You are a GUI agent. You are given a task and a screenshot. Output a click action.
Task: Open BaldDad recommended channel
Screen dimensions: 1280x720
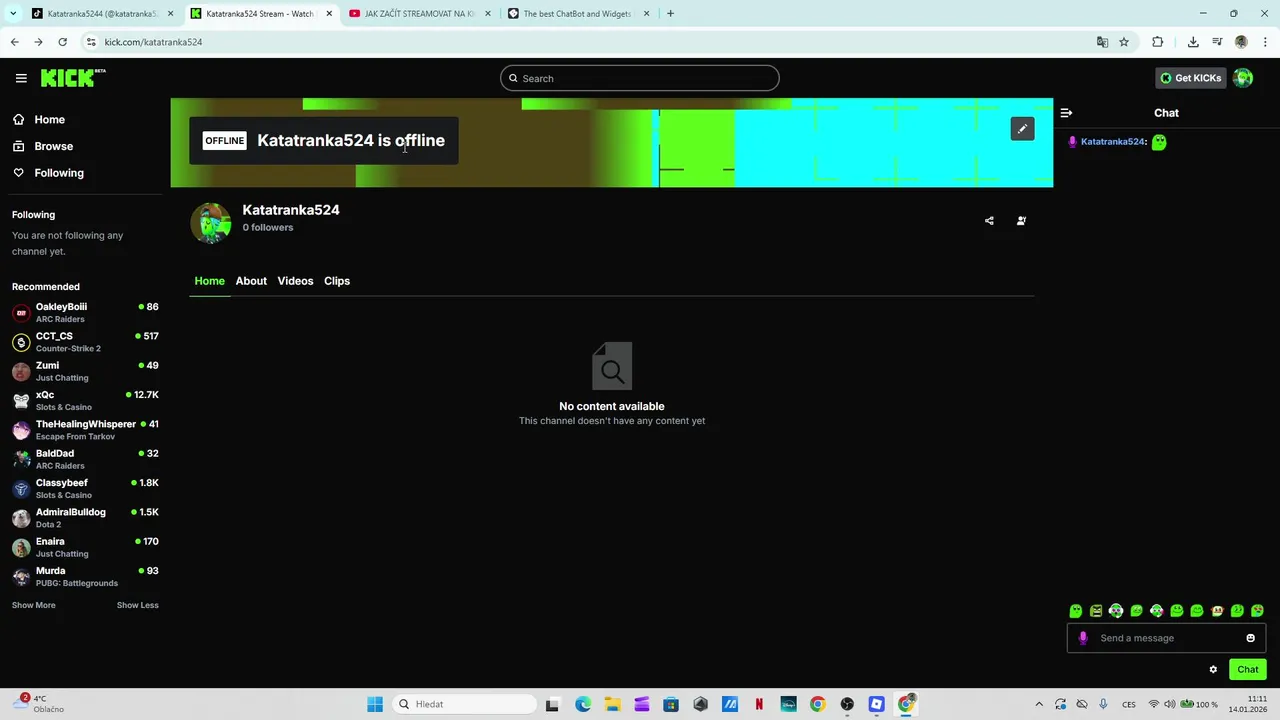(x=85, y=459)
